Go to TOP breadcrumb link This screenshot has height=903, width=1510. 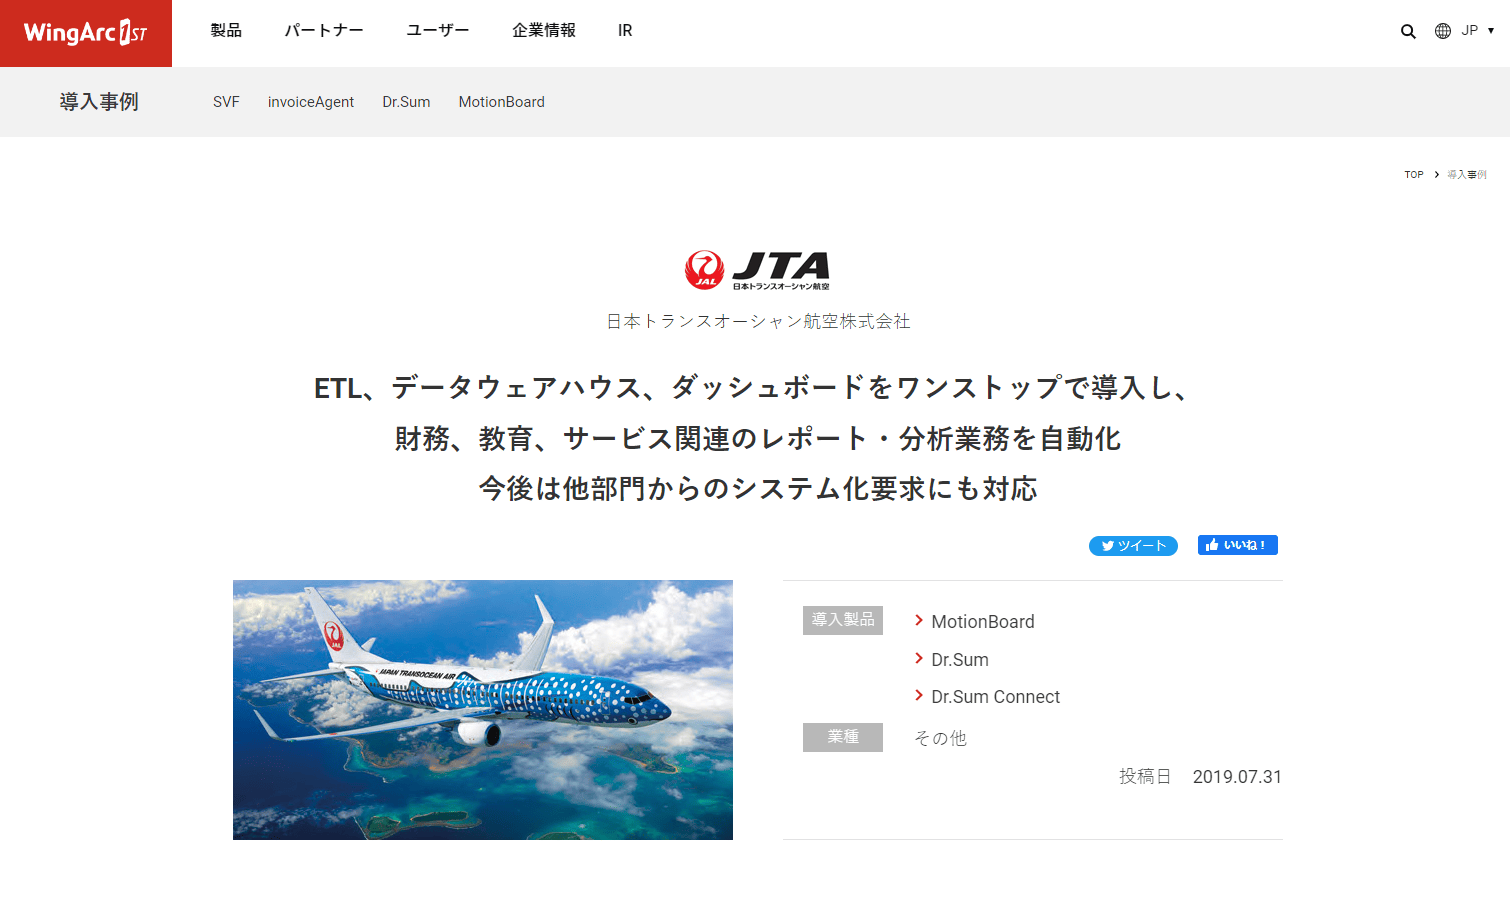[1414, 175]
